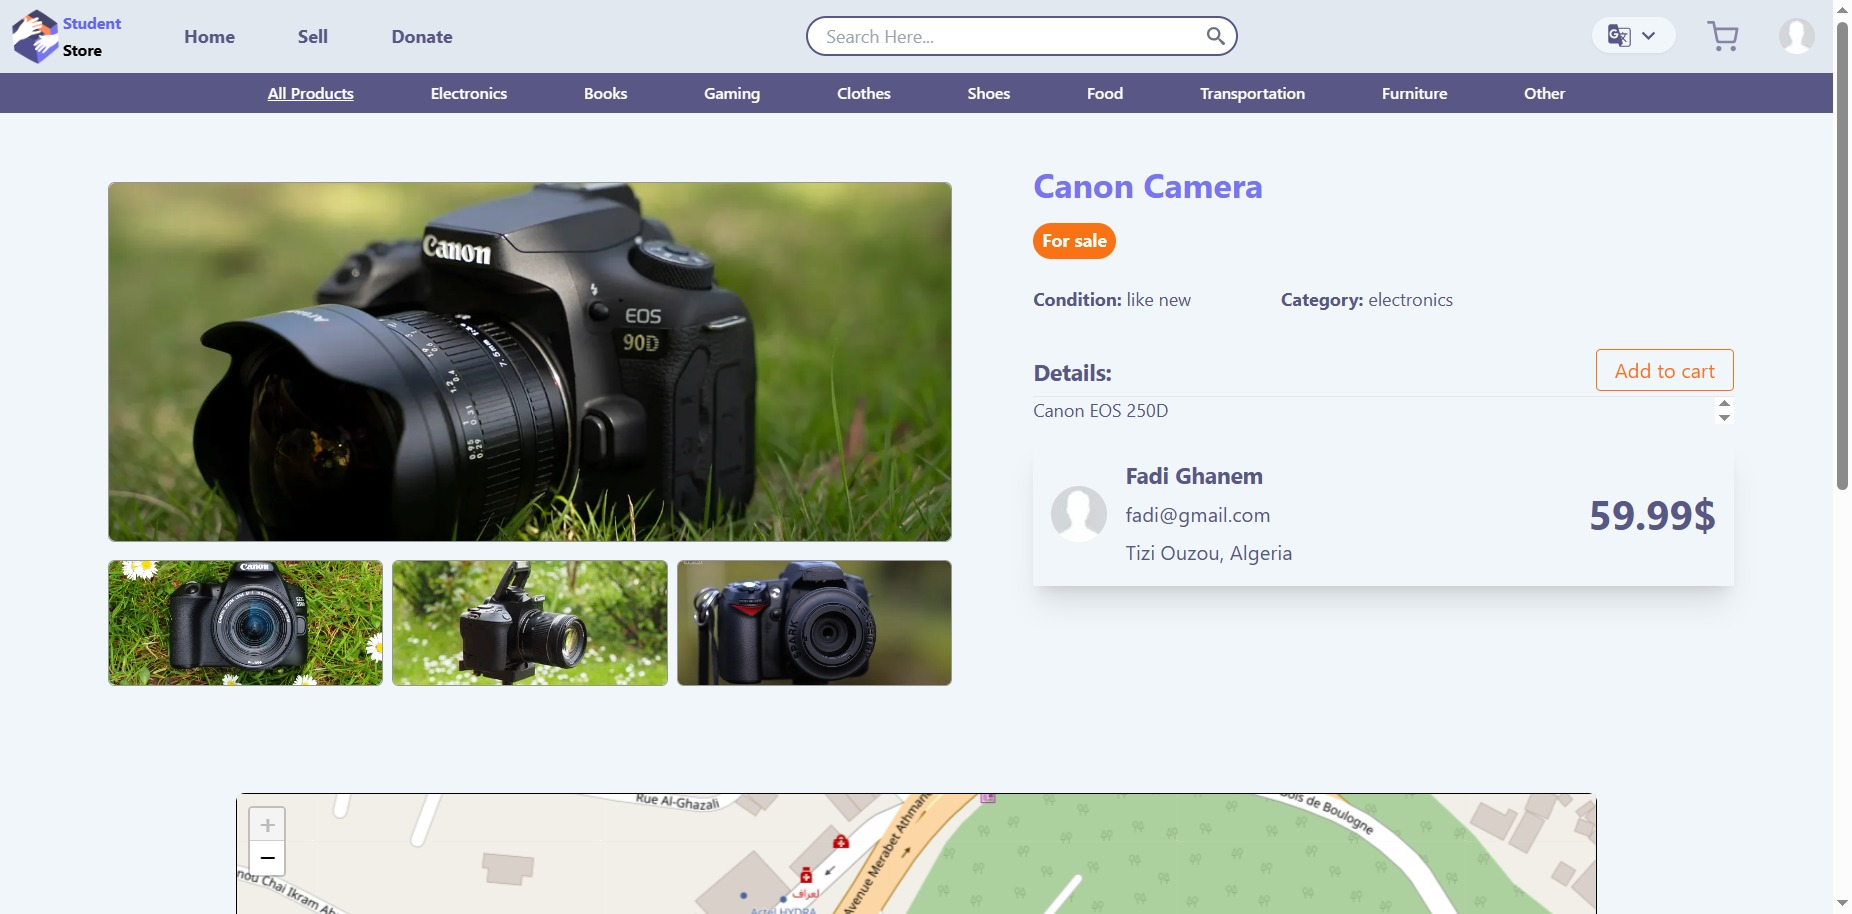The width and height of the screenshot is (1852, 914).
Task: Click the main Canon camera image
Action: pyautogui.click(x=530, y=362)
